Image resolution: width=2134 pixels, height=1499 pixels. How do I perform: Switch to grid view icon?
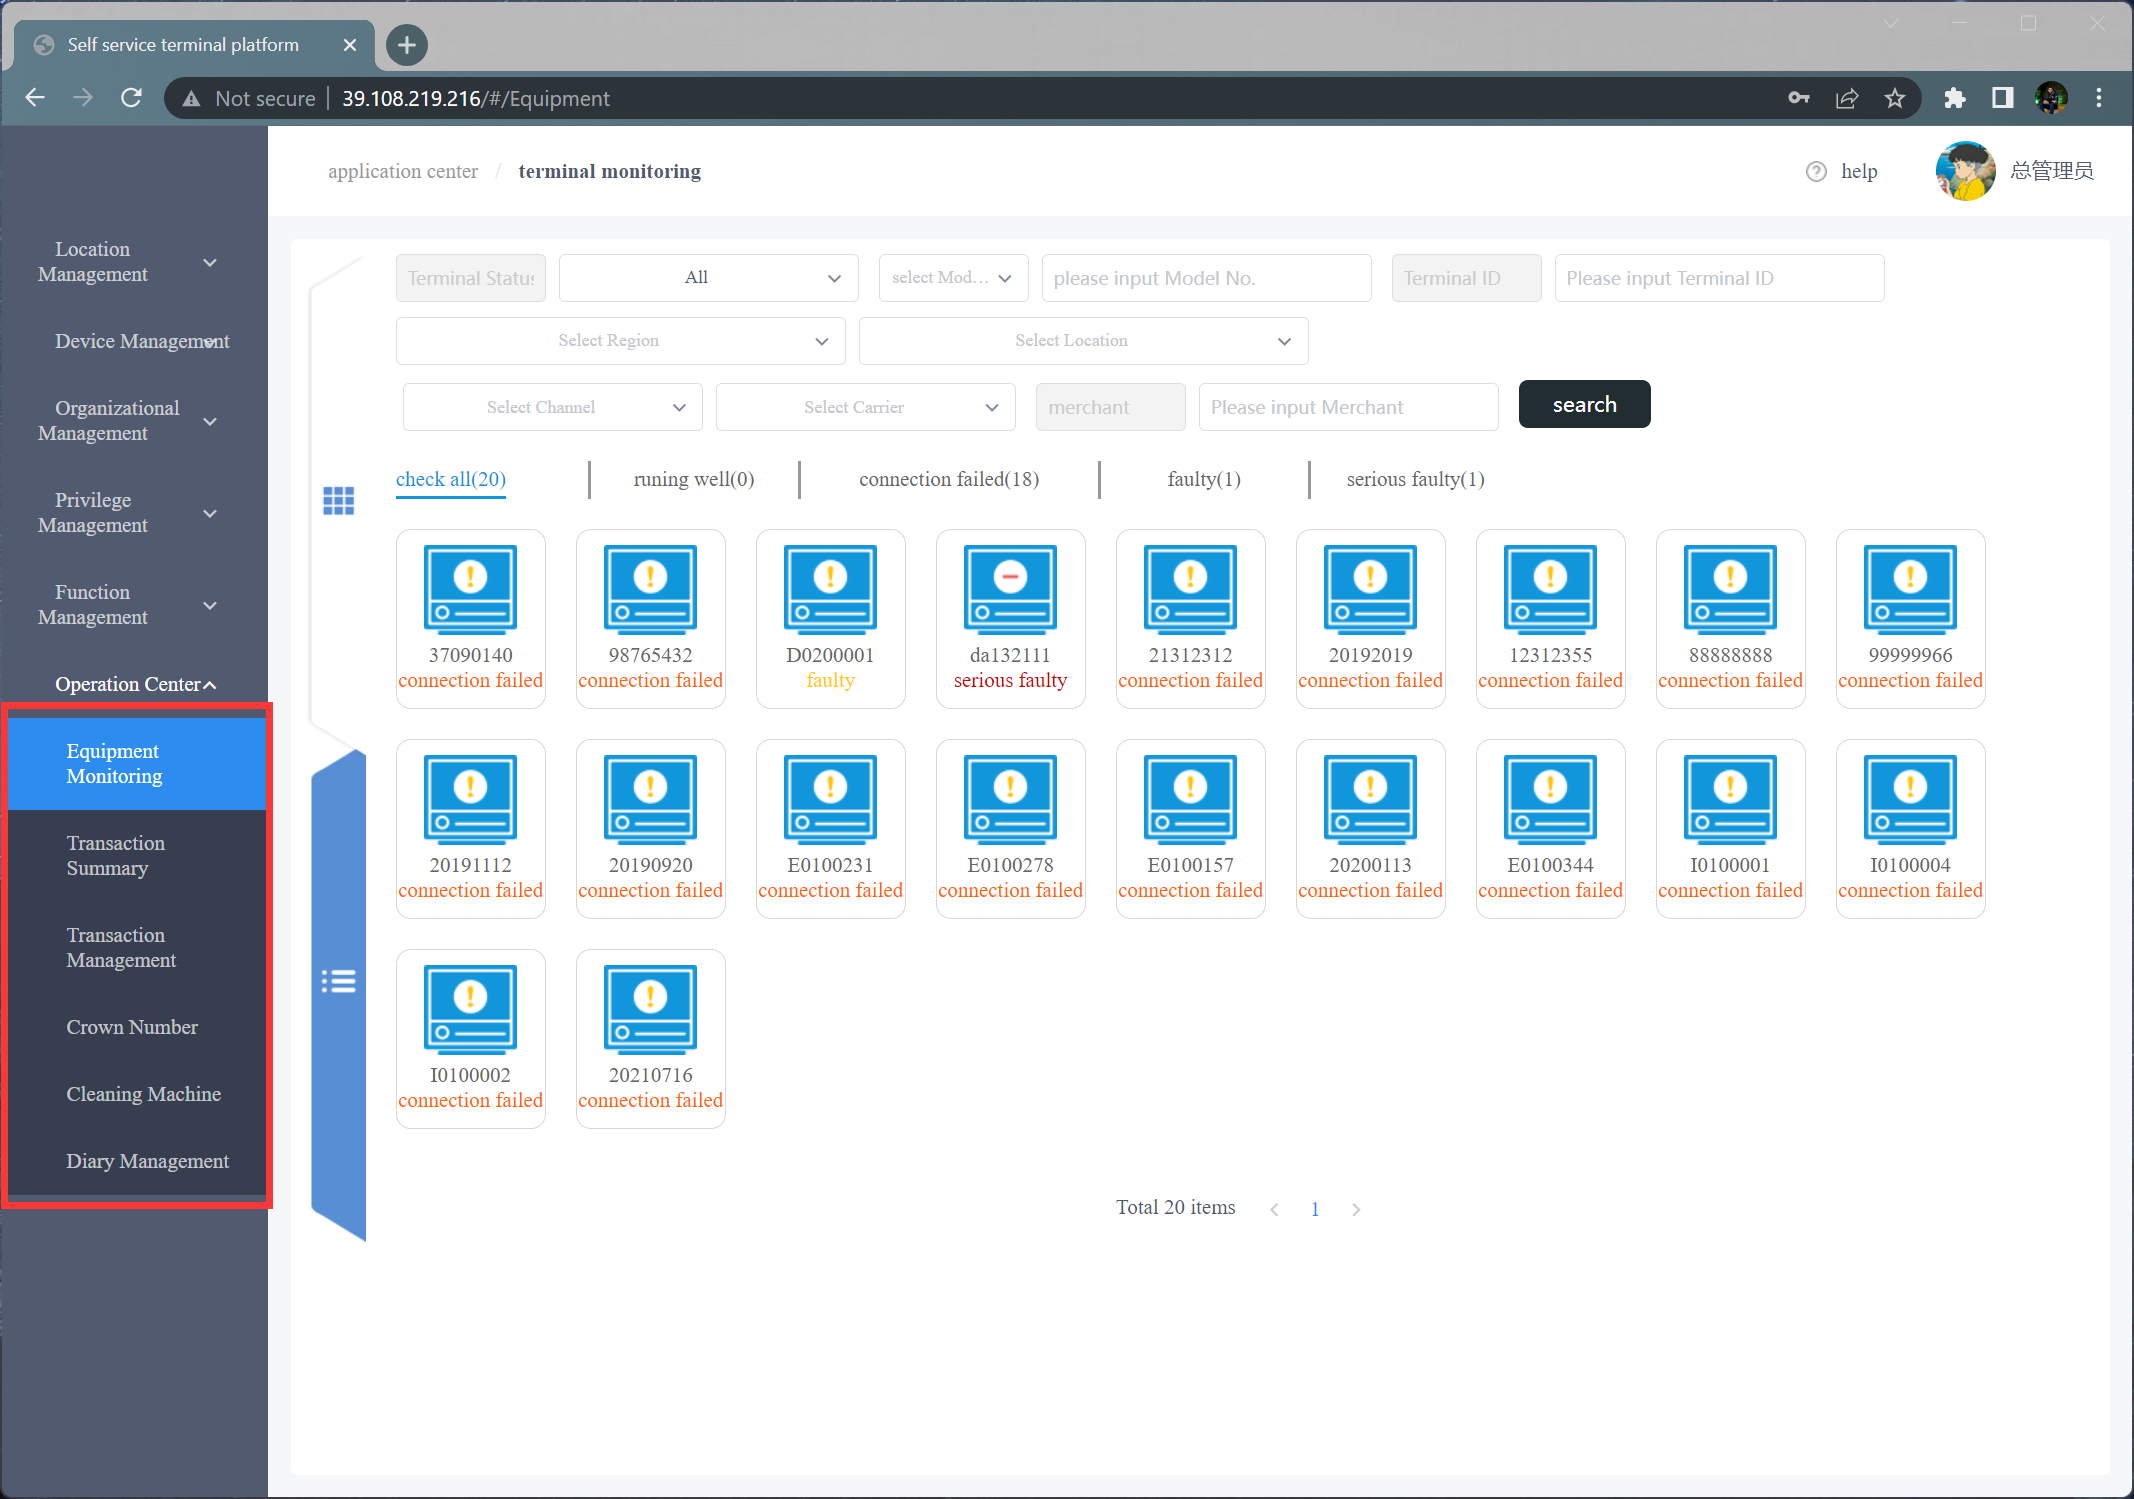[339, 500]
